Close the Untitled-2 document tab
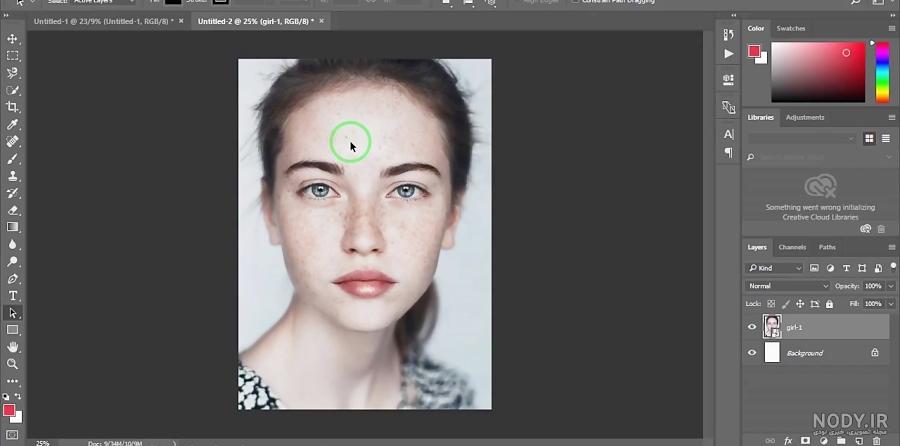 coord(321,21)
